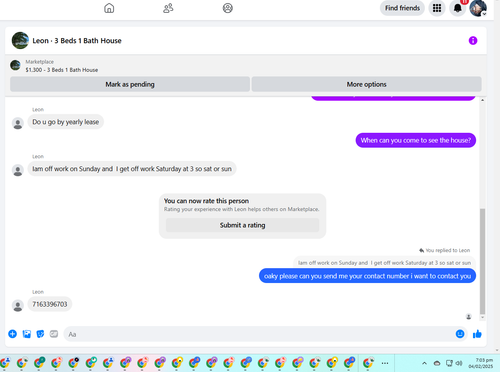Click the Marketplace listing thumbnail
Viewport: 500px width, 372px height.
[15, 65]
